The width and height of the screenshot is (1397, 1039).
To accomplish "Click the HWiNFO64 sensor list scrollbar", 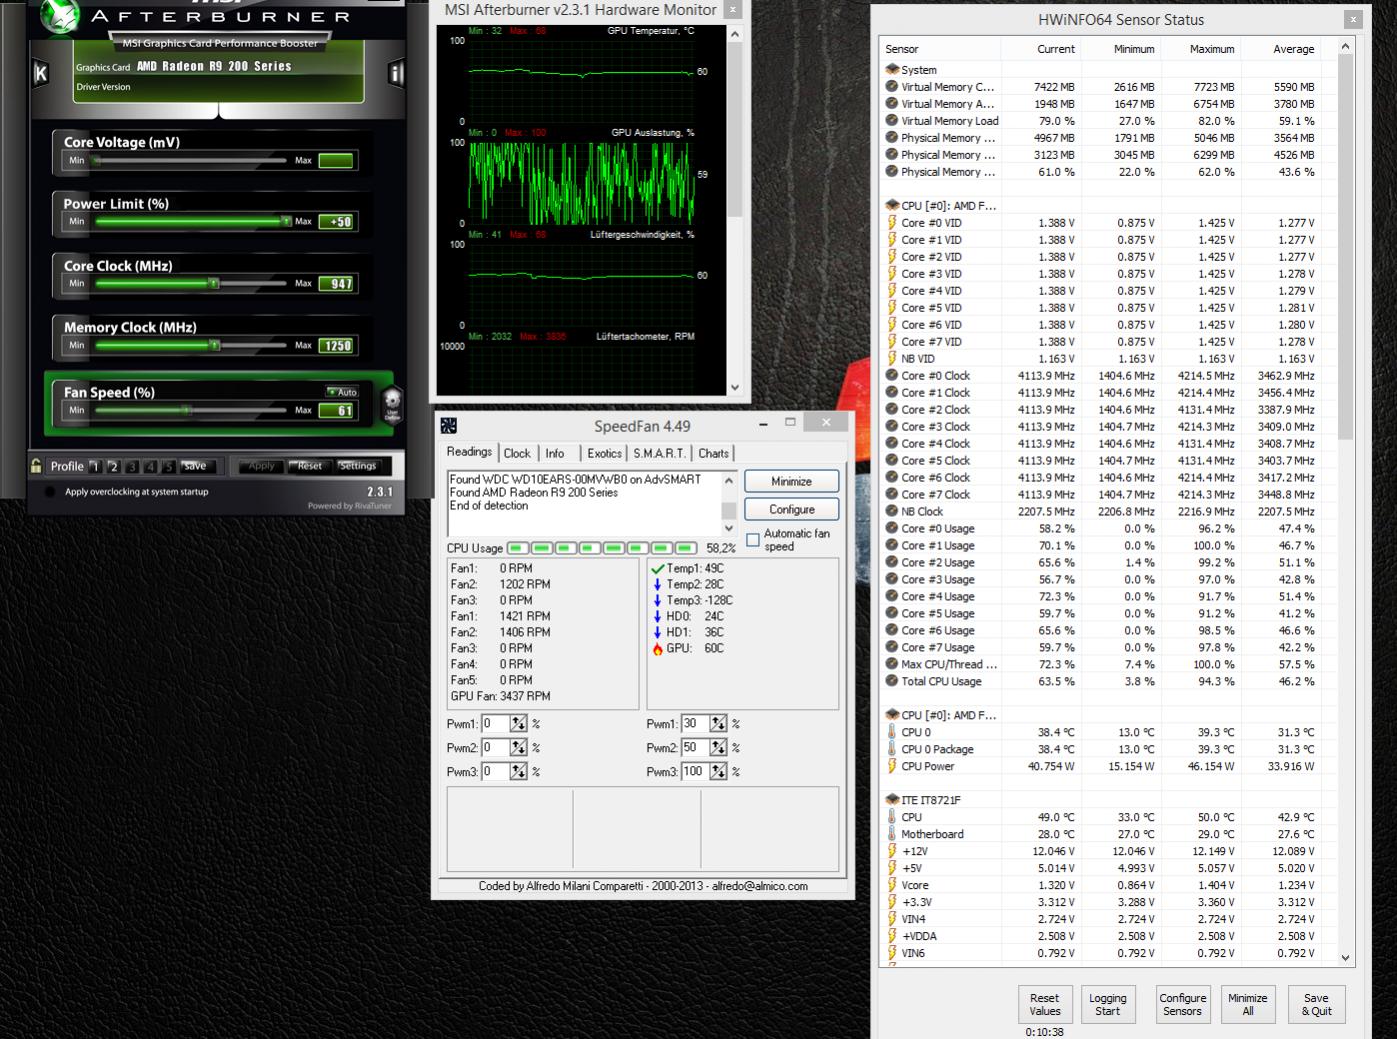I will [1345, 245].
